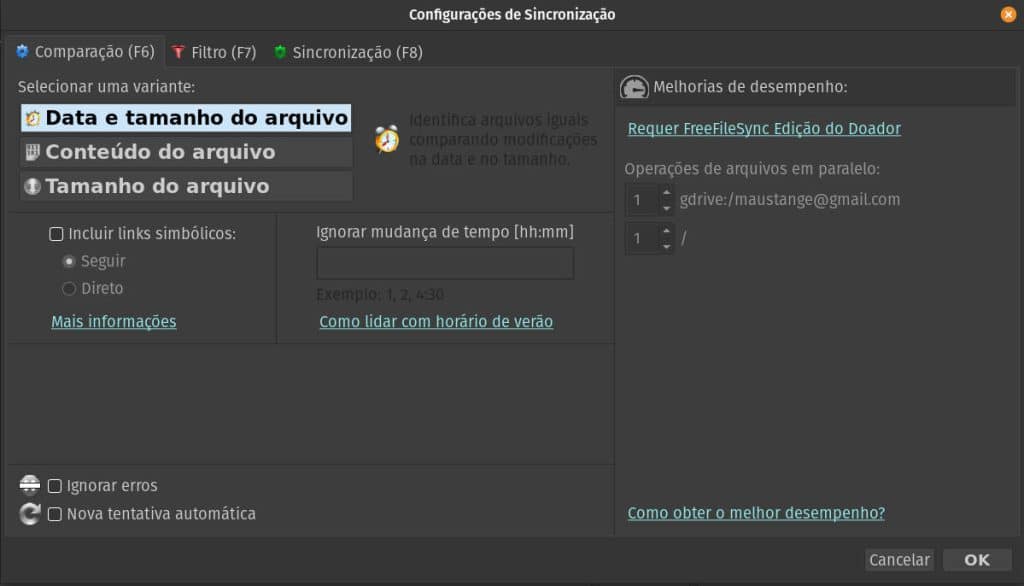This screenshot has height=586, width=1024.
Task: Confirm settings with the OK button
Action: (977, 560)
